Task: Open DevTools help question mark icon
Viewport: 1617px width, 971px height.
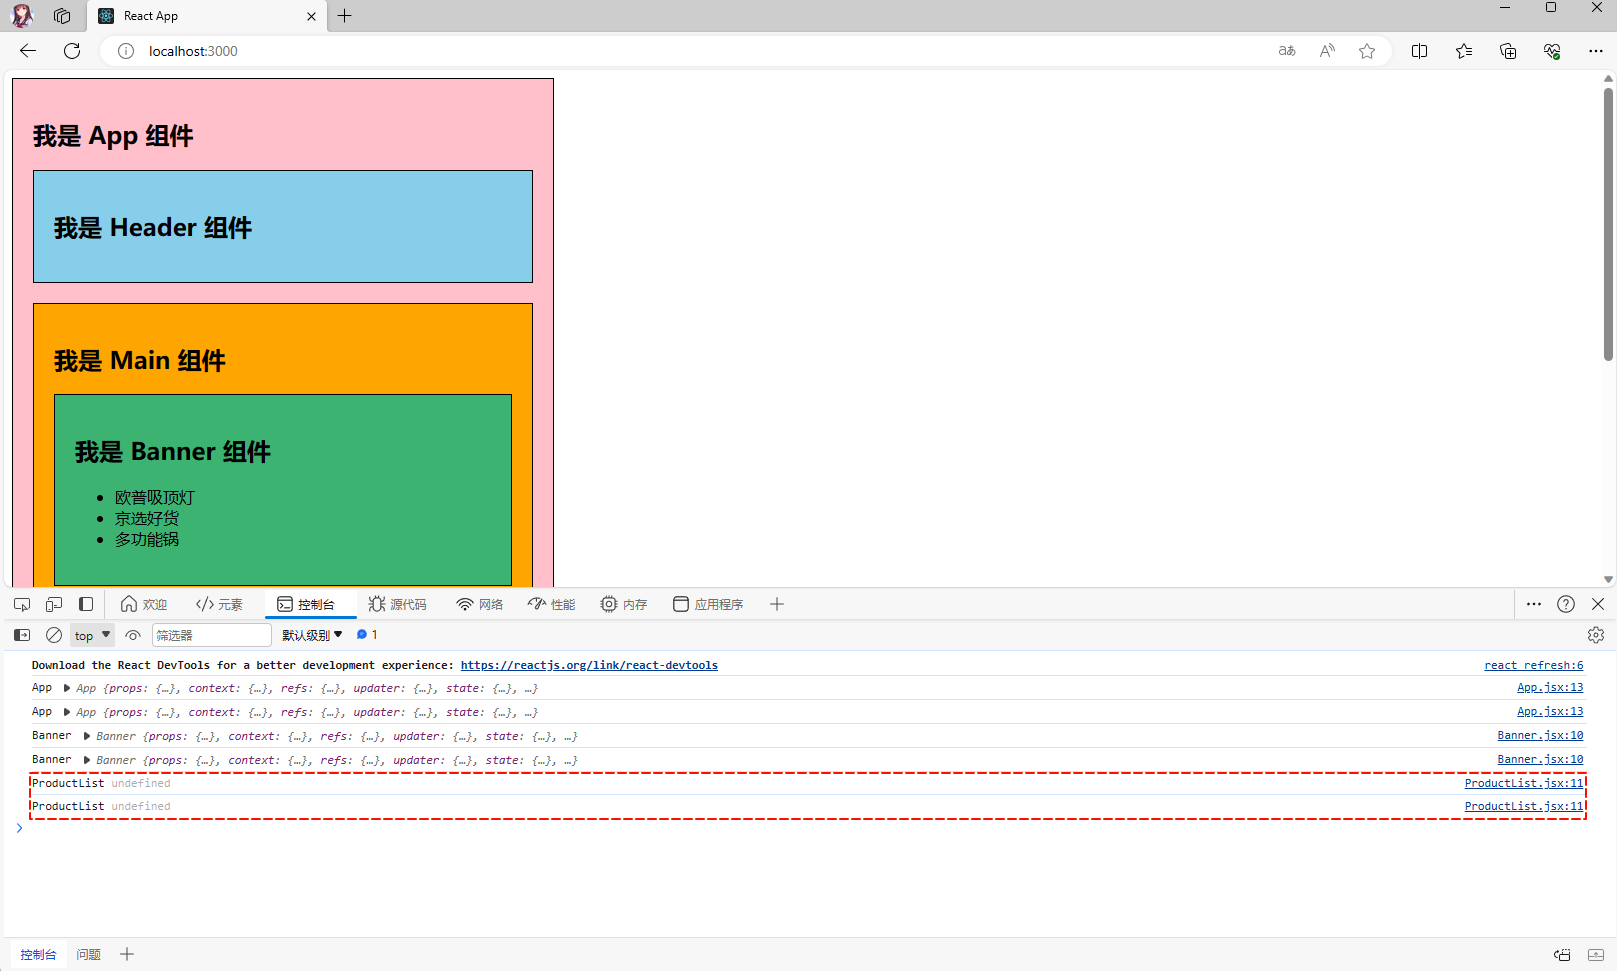Action: (1566, 604)
